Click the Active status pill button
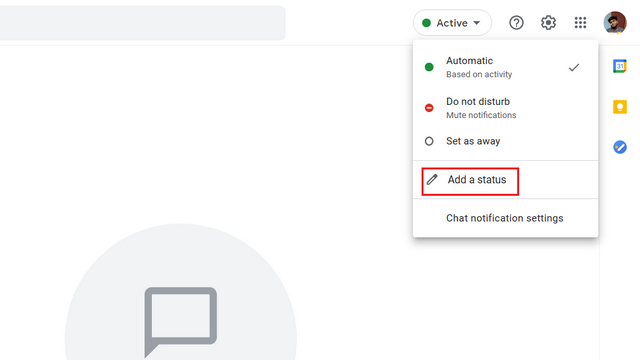The height and width of the screenshot is (360, 640). point(452,23)
